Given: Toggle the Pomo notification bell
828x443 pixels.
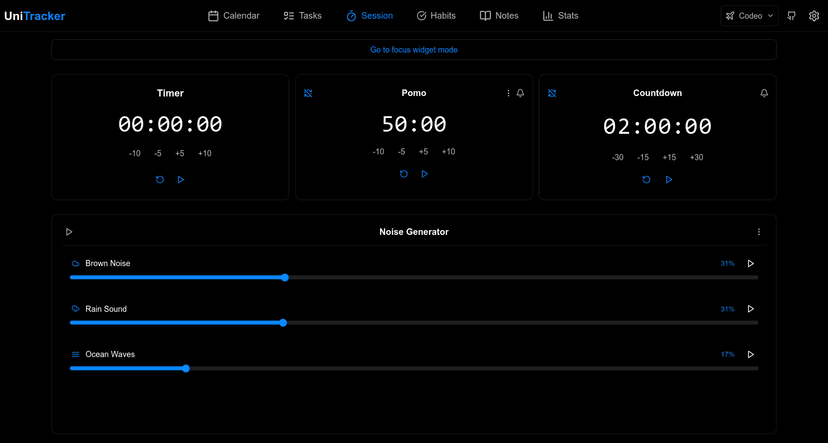Looking at the screenshot, I should tap(520, 93).
